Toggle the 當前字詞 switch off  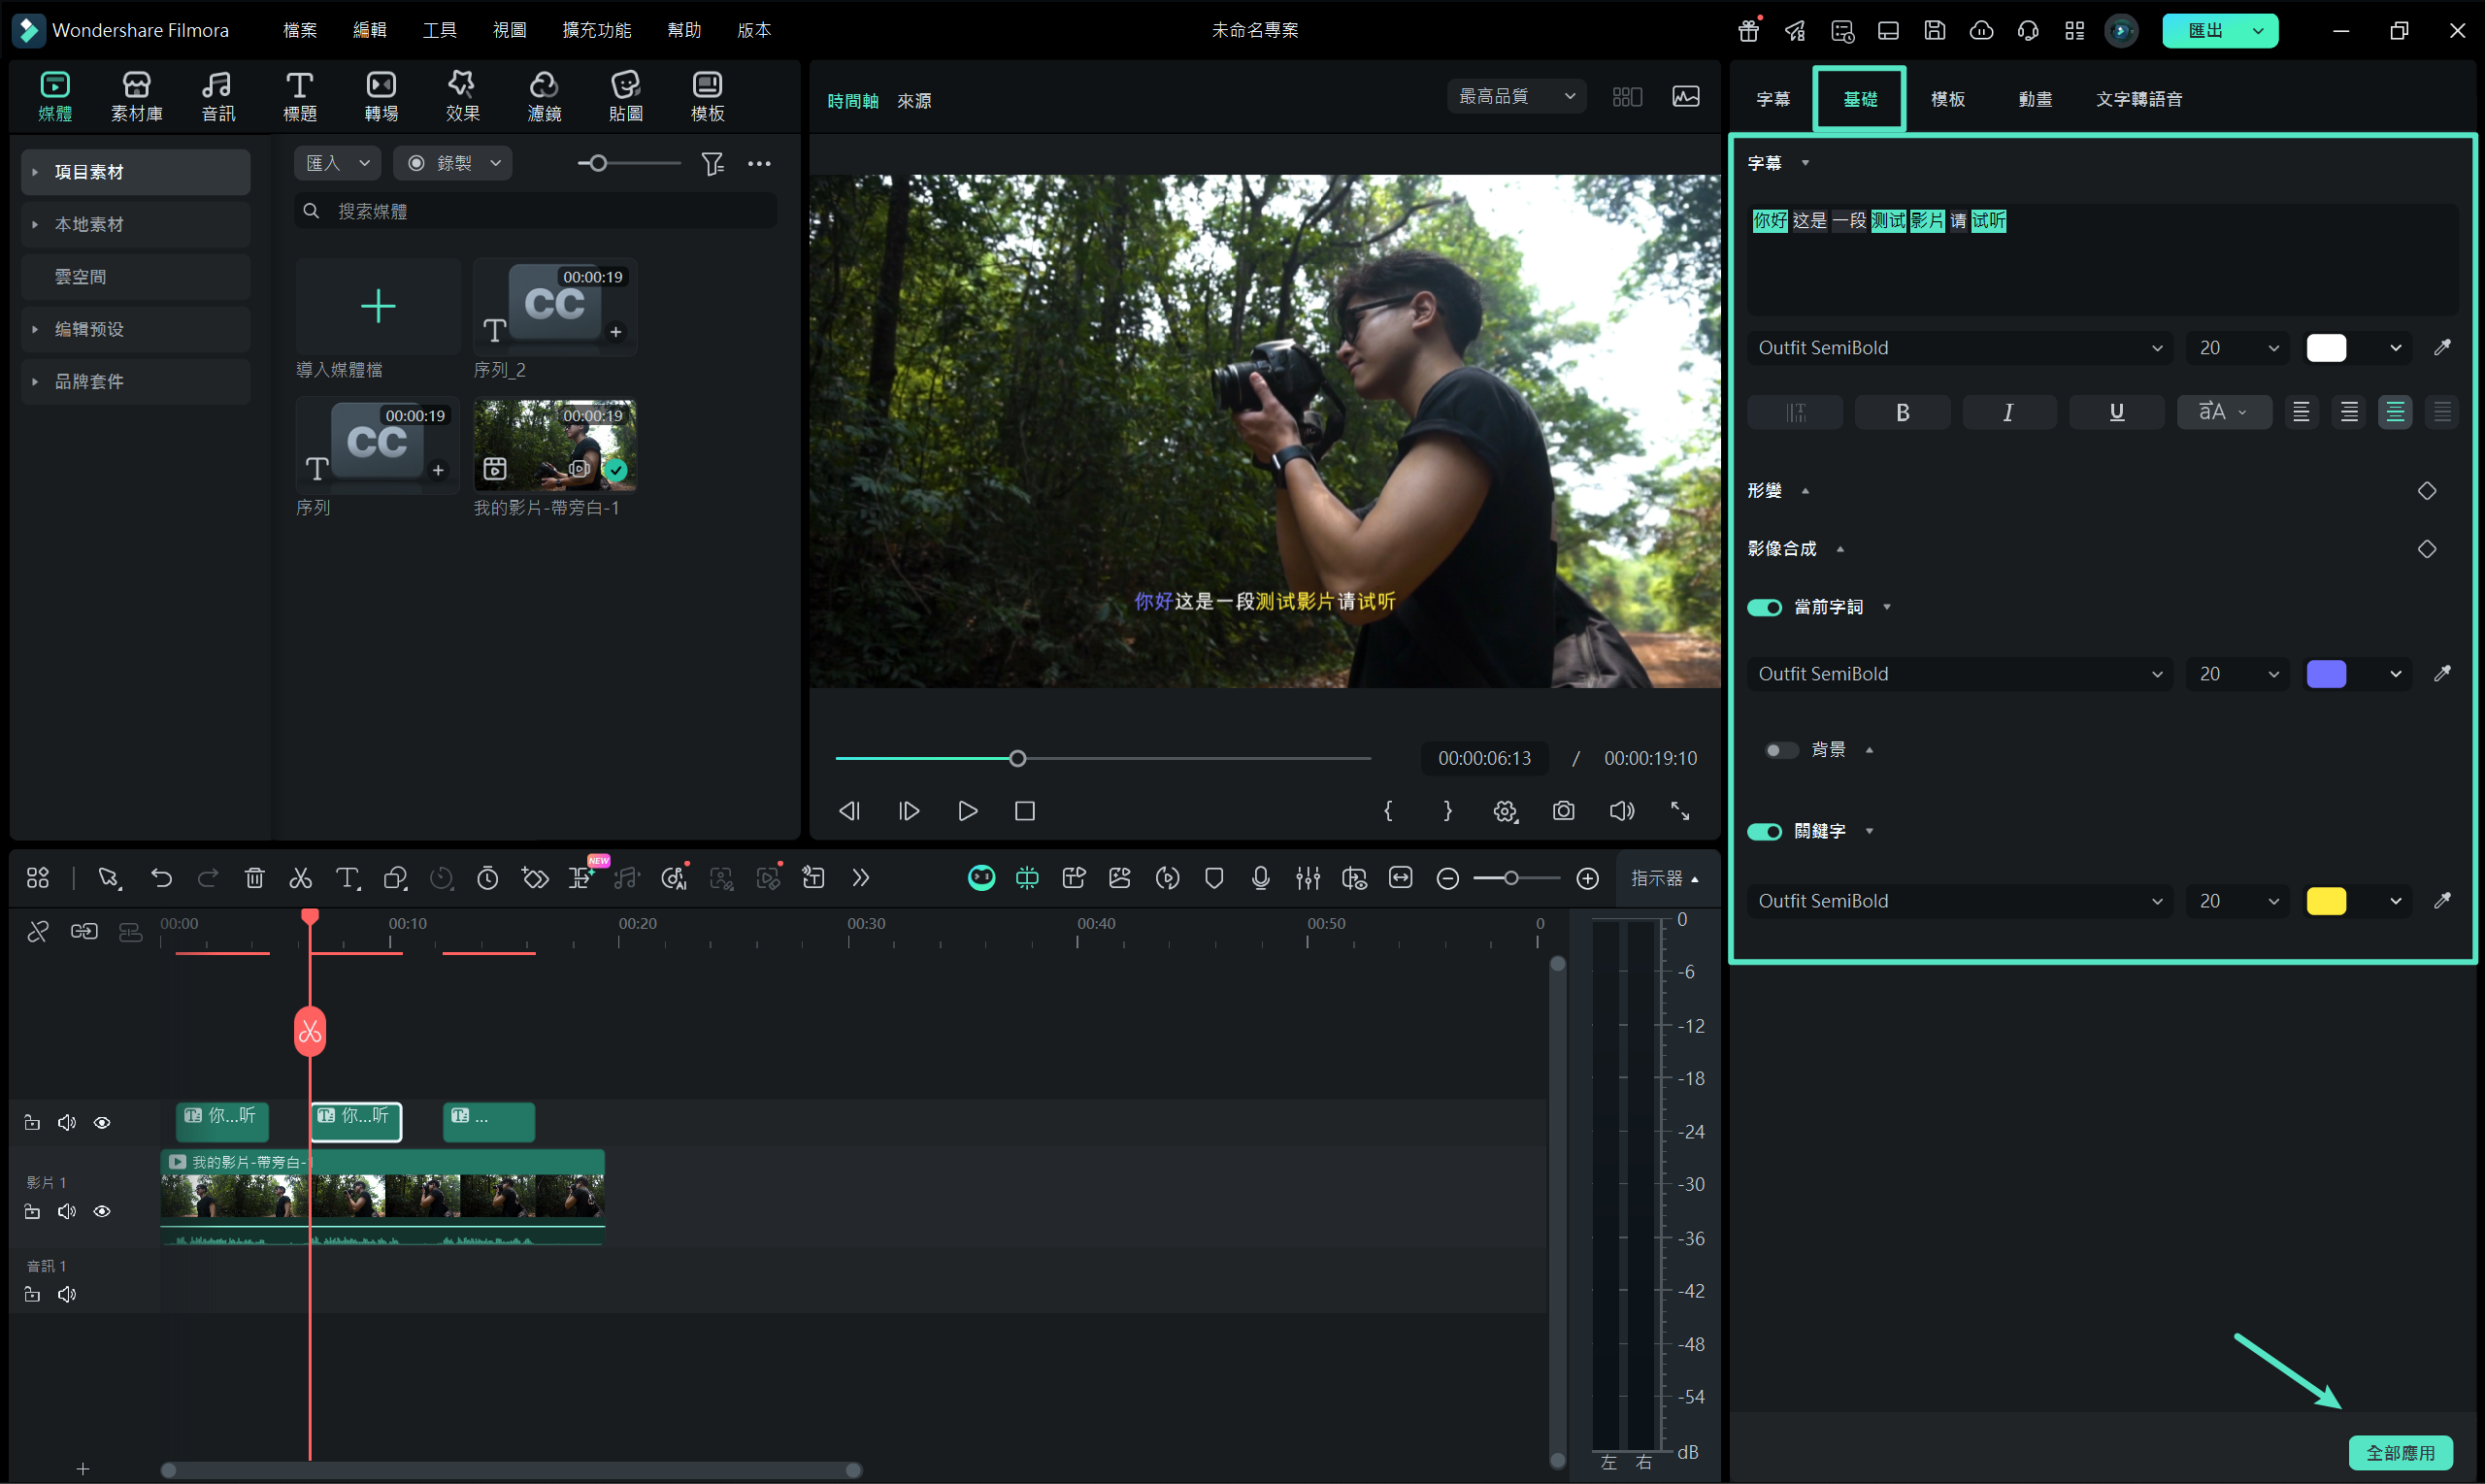click(1764, 608)
